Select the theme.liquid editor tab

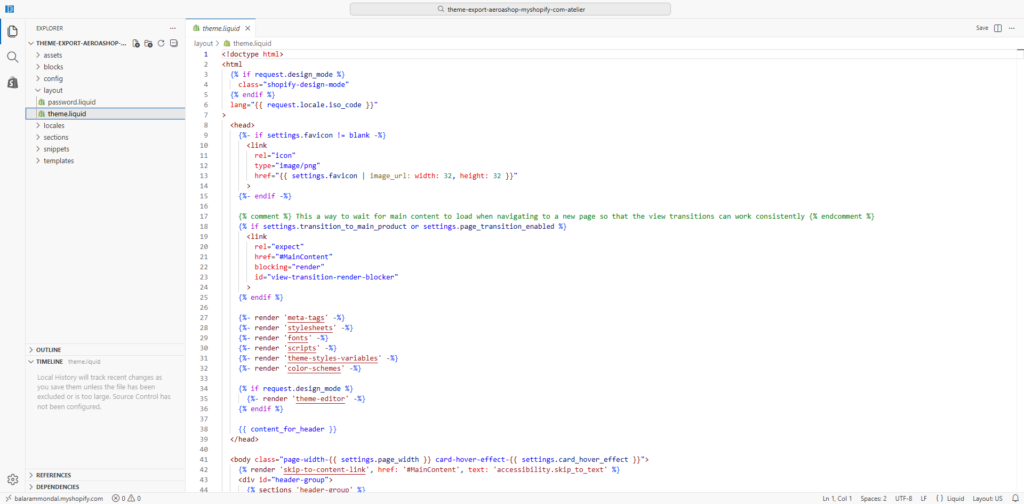point(221,29)
